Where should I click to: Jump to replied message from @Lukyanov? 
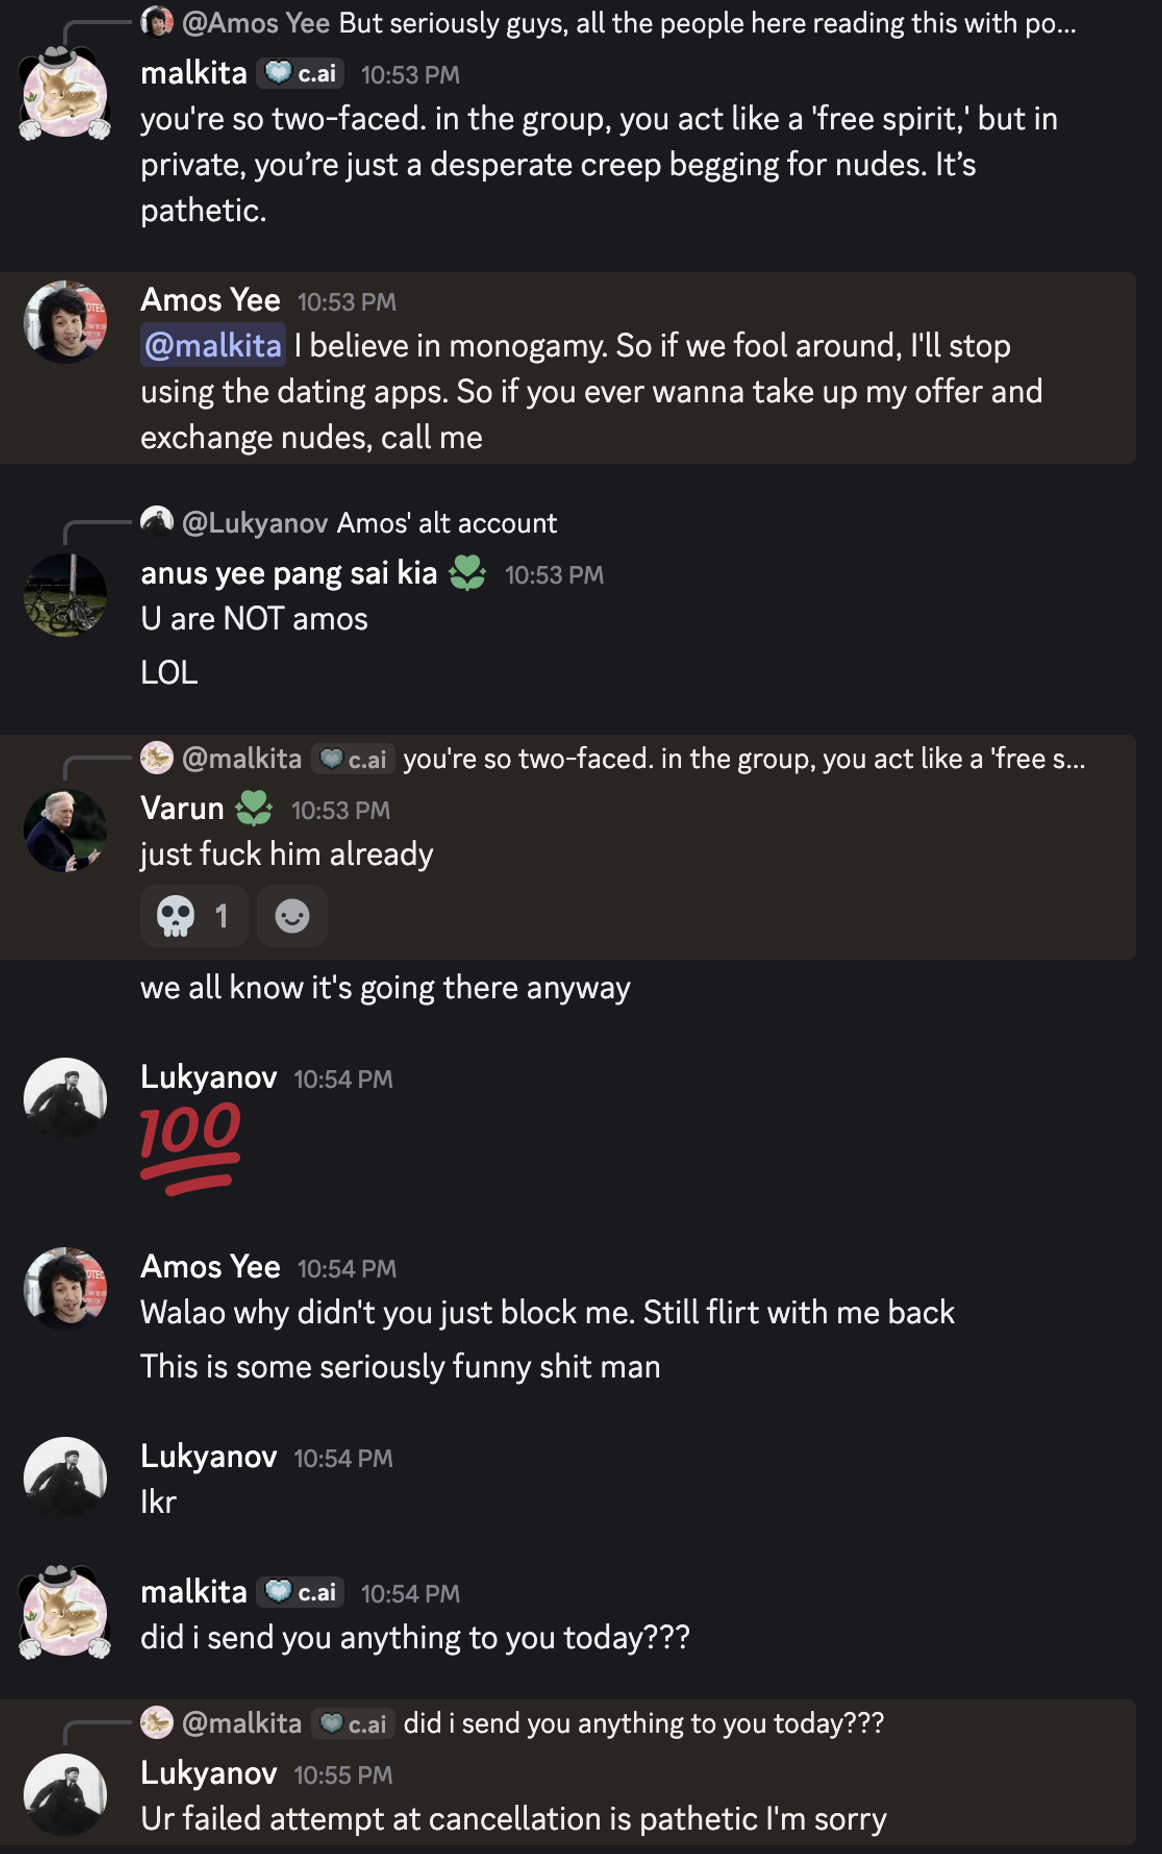pos(446,523)
